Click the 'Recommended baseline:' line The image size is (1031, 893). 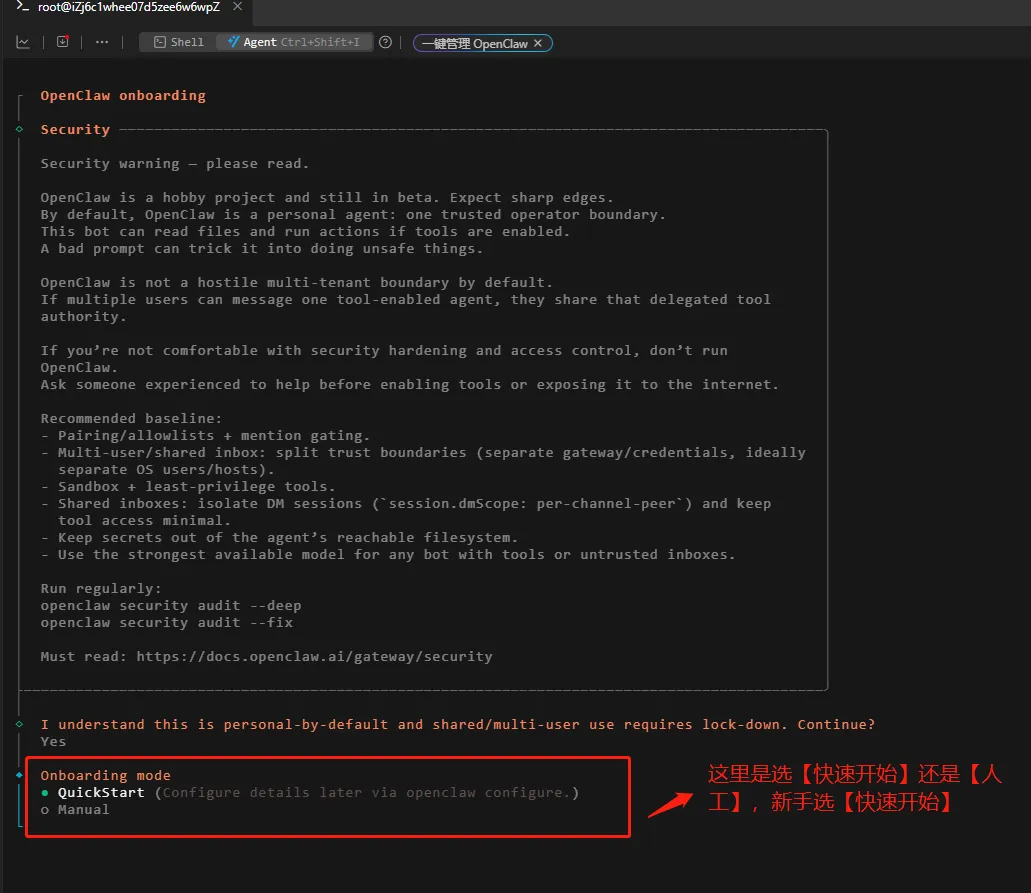pyautogui.click(x=131, y=418)
